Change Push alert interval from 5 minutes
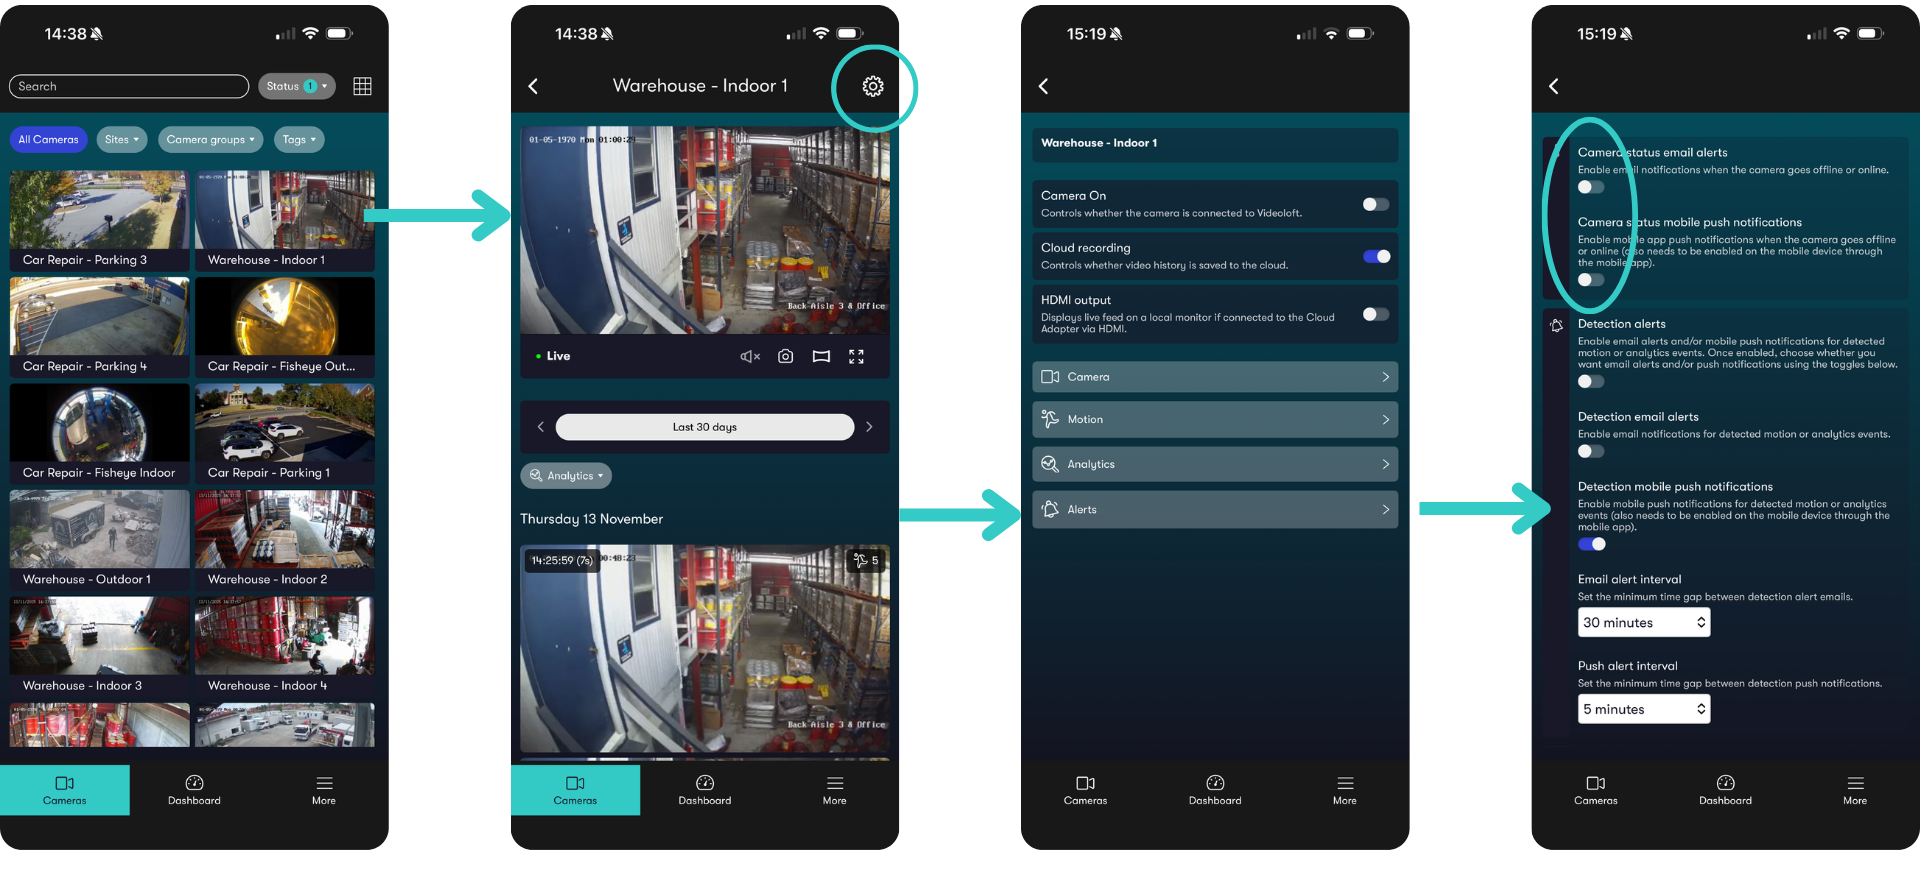This screenshot has width=1920, height=870. click(x=1643, y=709)
